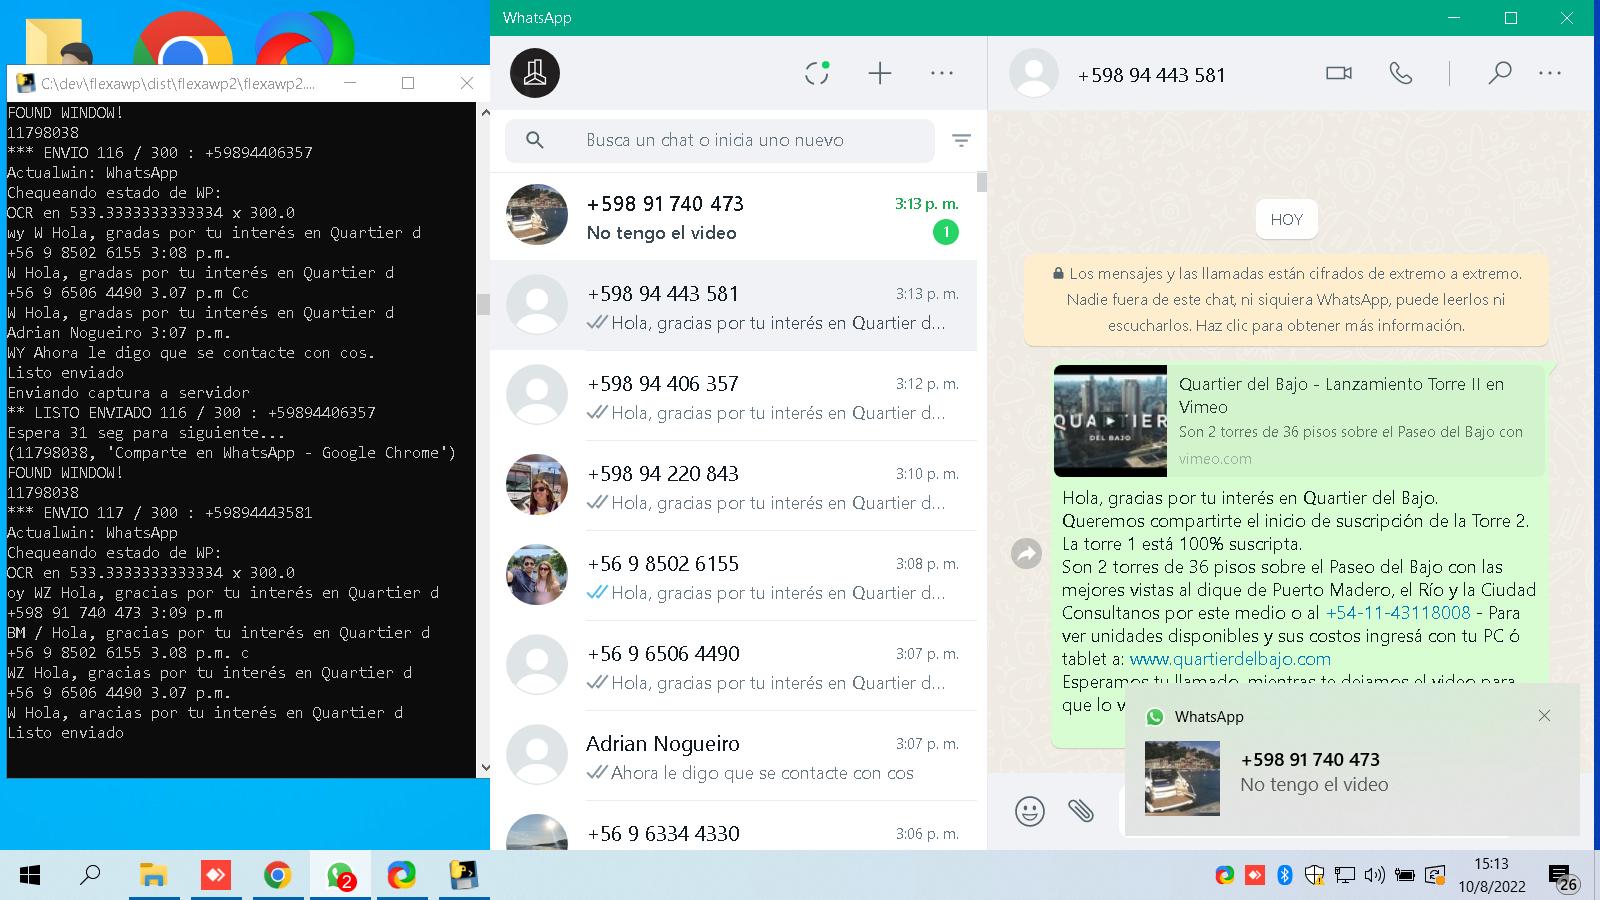Image resolution: width=1600 pixels, height=900 pixels.
Task: Open the chat from +598 91 740 473
Action: (x=733, y=216)
